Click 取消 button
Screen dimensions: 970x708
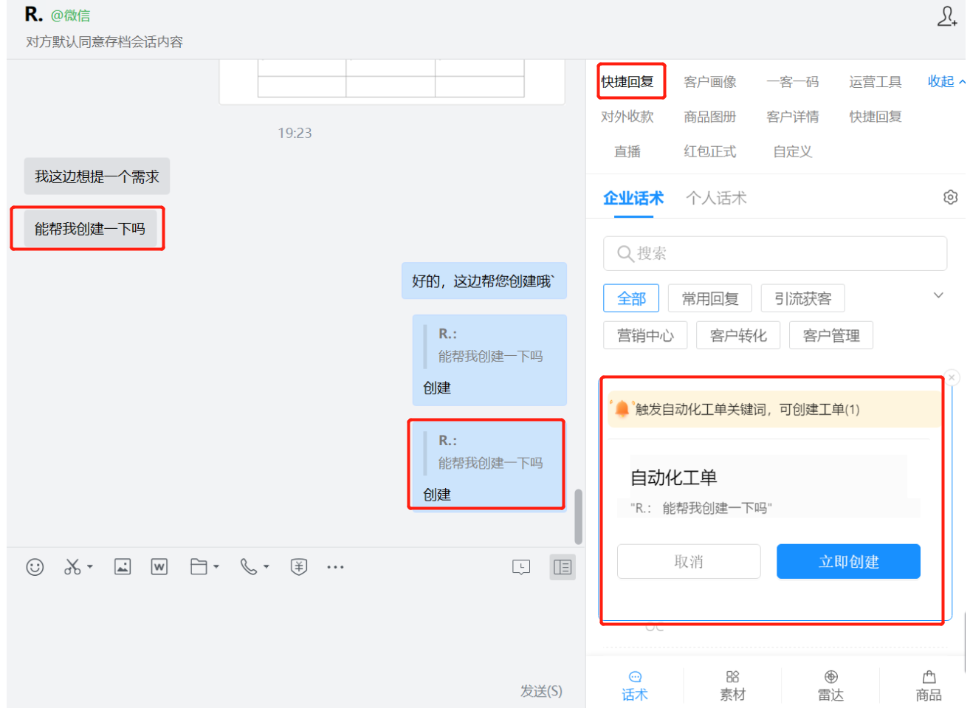[x=689, y=561]
